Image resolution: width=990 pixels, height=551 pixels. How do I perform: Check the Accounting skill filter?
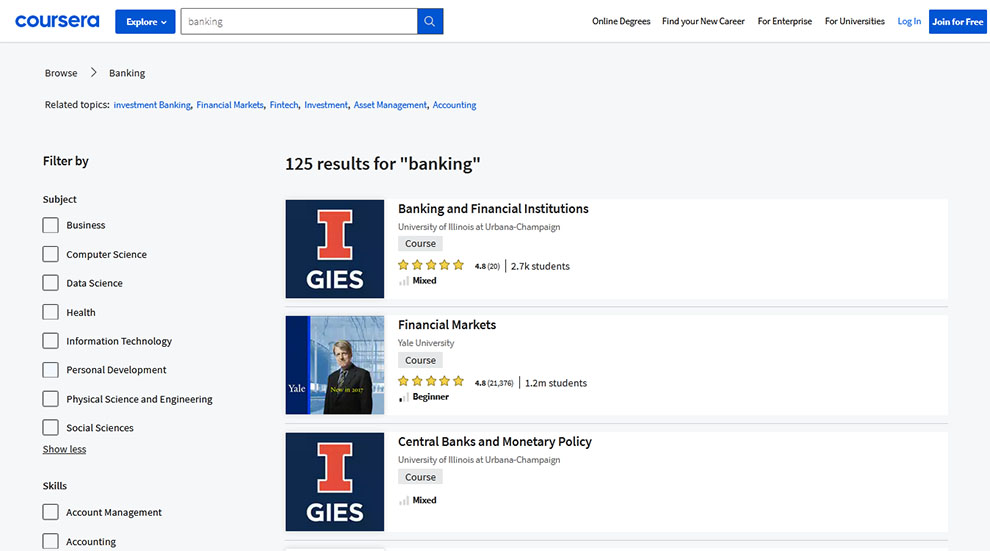click(51, 542)
